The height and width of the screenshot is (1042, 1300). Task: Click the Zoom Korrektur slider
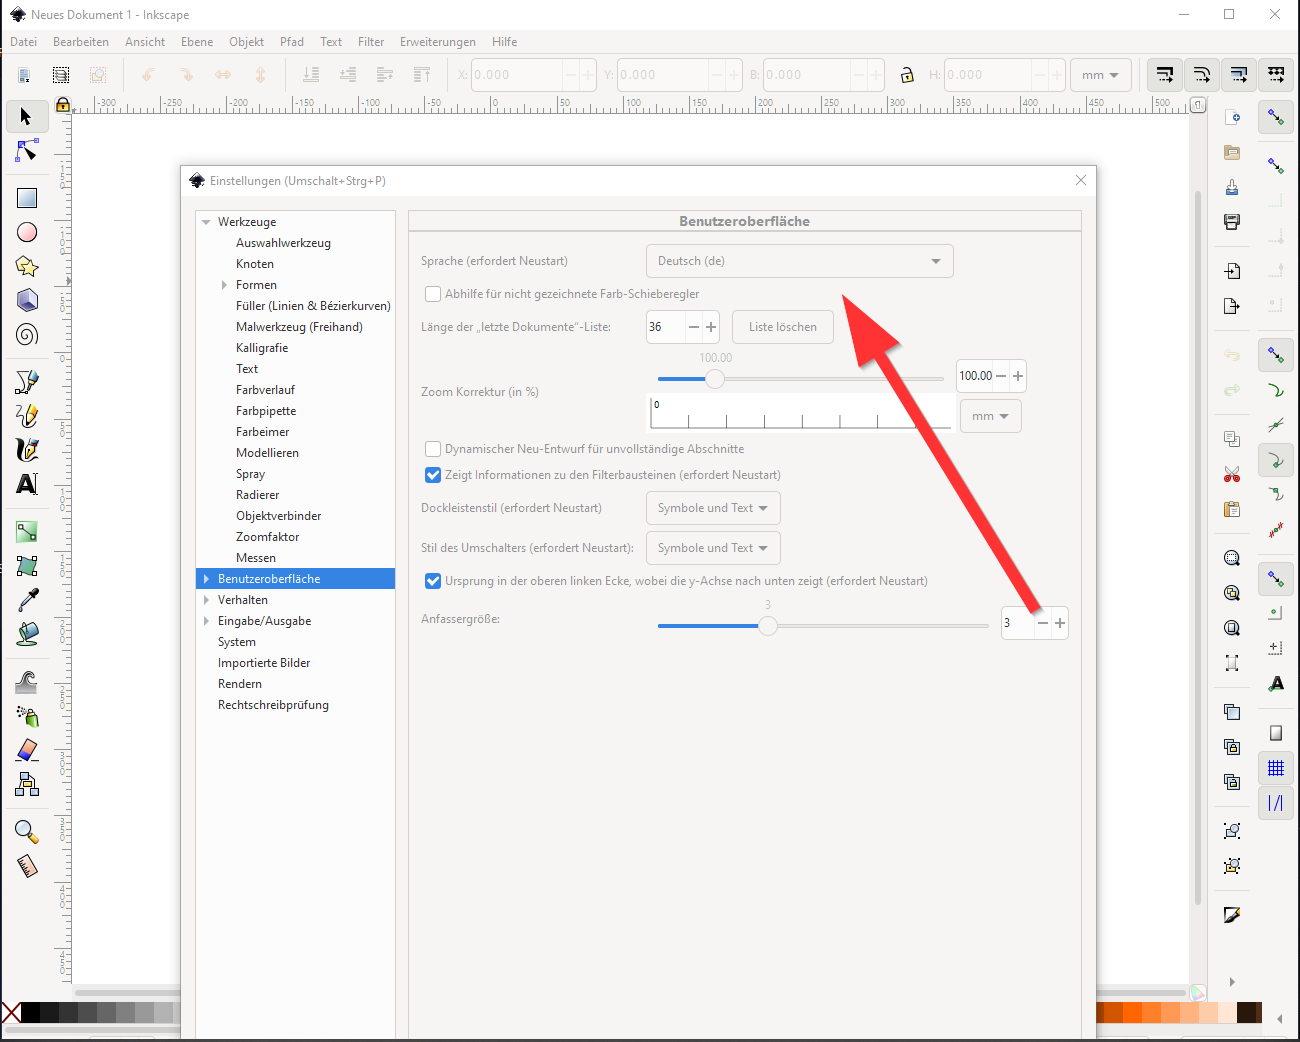[800, 379]
